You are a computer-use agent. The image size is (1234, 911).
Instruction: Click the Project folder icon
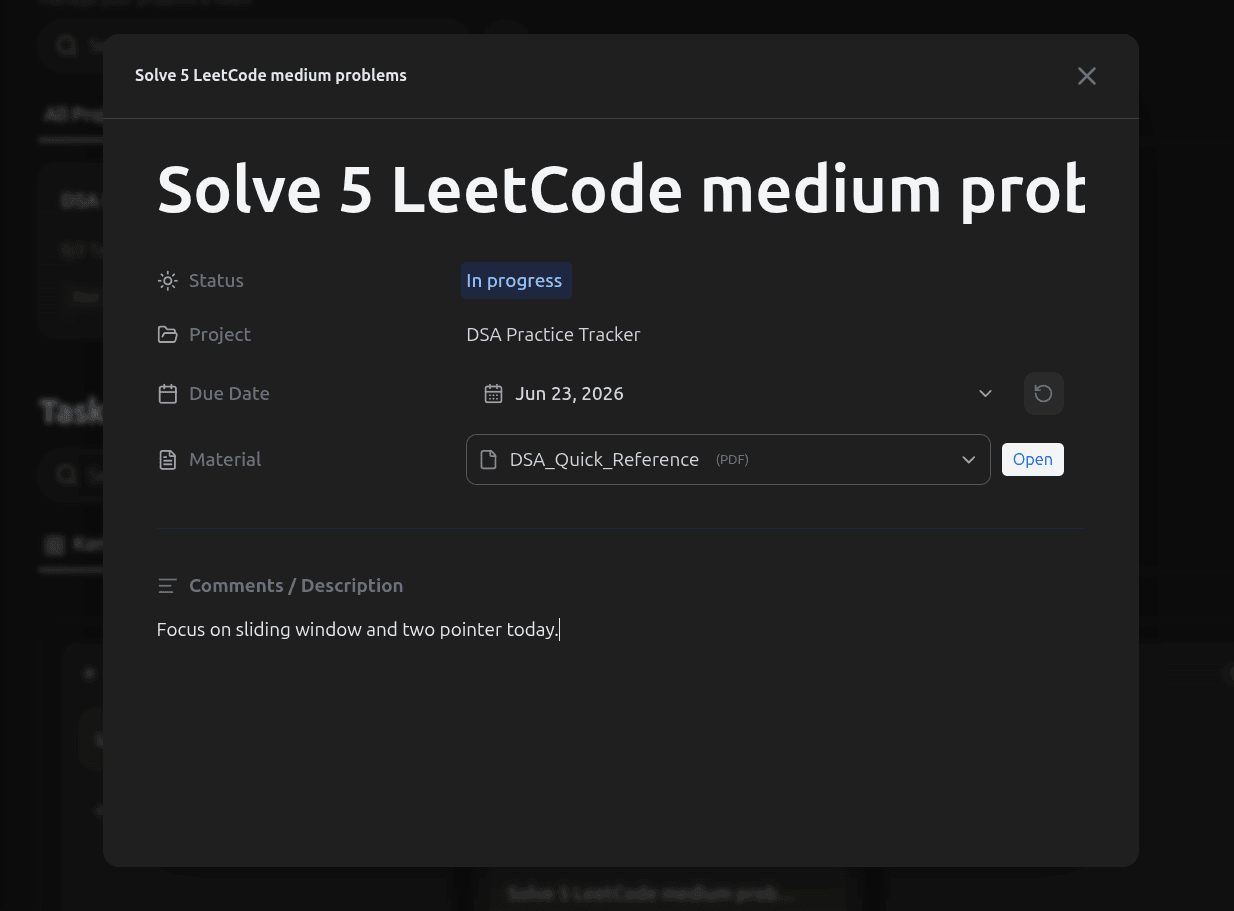tap(168, 335)
